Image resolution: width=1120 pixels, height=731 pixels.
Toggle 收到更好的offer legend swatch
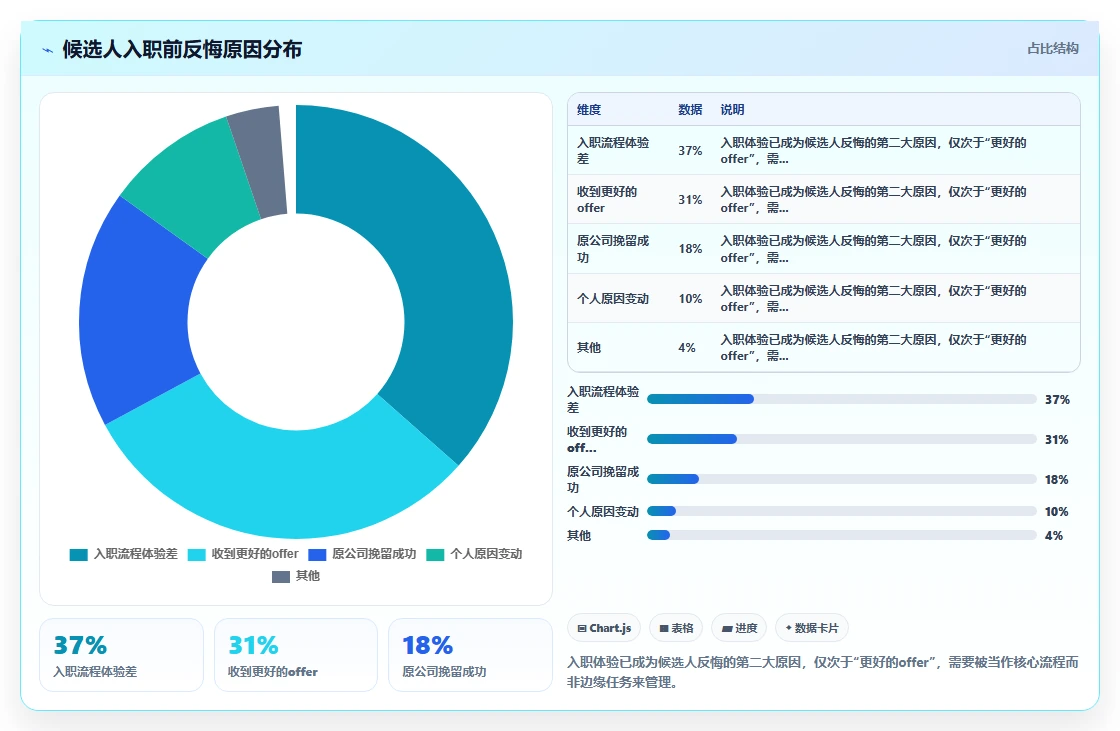tap(196, 555)
